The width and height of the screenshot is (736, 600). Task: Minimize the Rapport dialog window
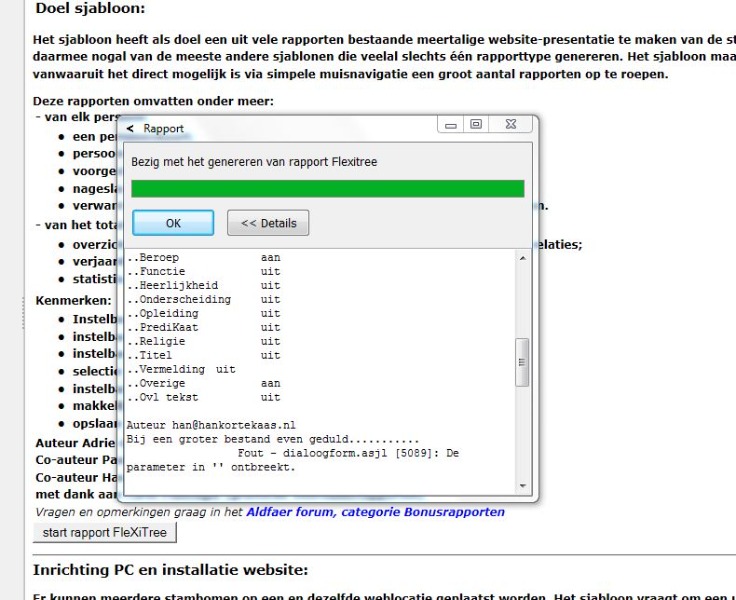click(451, 125)
